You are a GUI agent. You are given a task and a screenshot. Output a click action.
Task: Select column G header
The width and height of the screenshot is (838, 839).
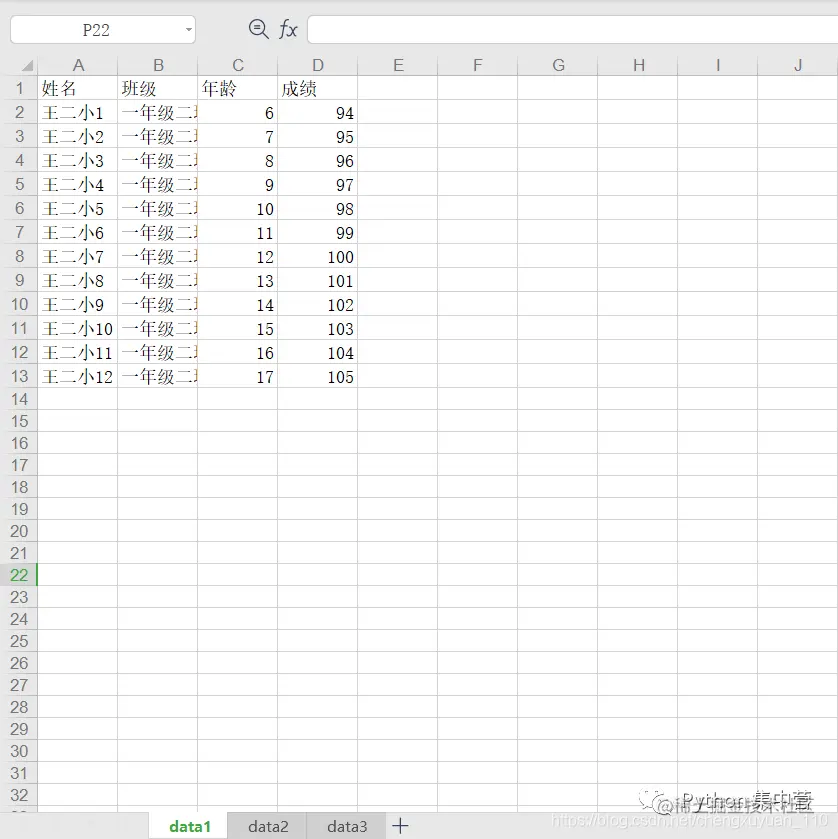pos(558,65)
